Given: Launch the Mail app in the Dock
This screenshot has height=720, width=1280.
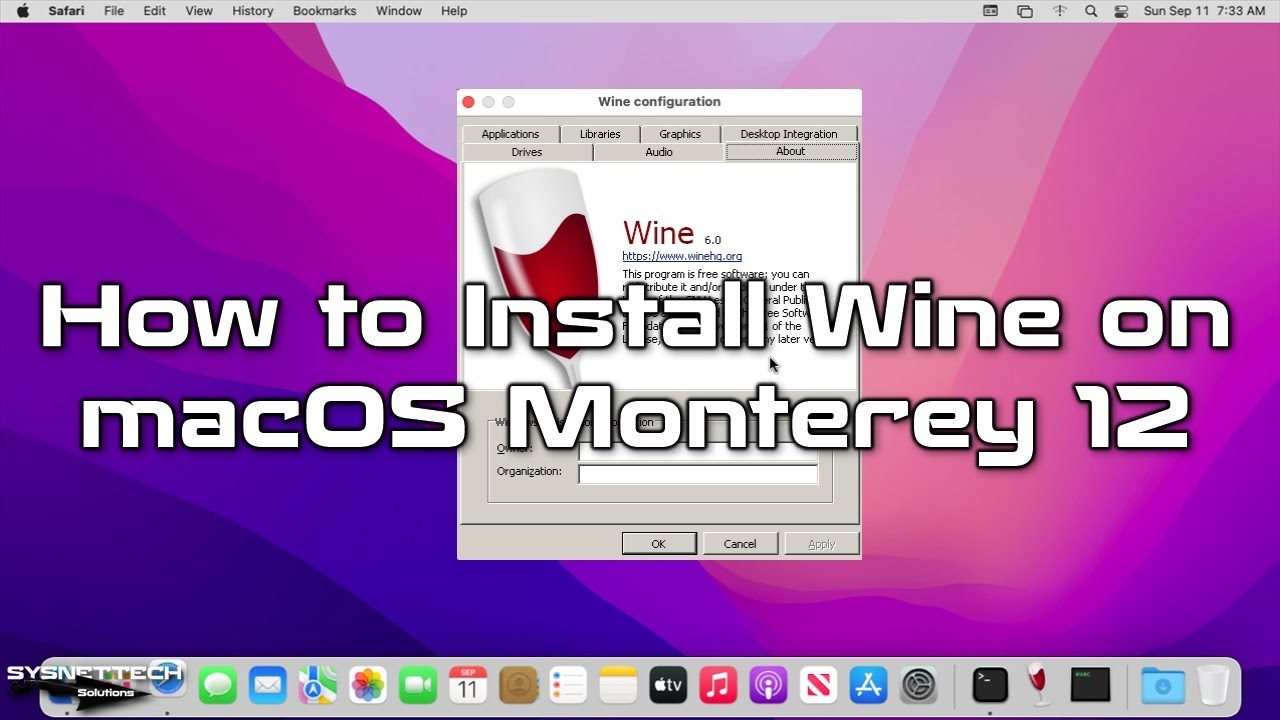Looking at the screenshot, I should click(x=268, y=685).
